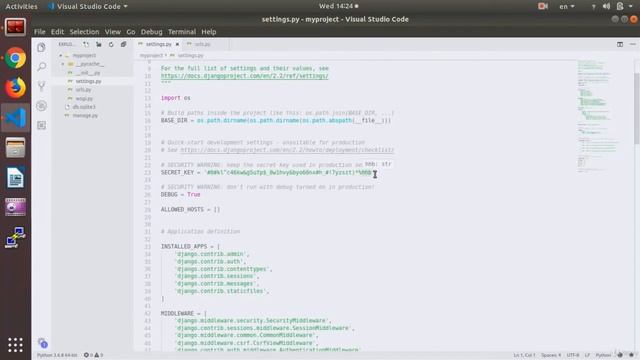Click the editor minimap code preview
640x360 pixels.
point(598,116)
